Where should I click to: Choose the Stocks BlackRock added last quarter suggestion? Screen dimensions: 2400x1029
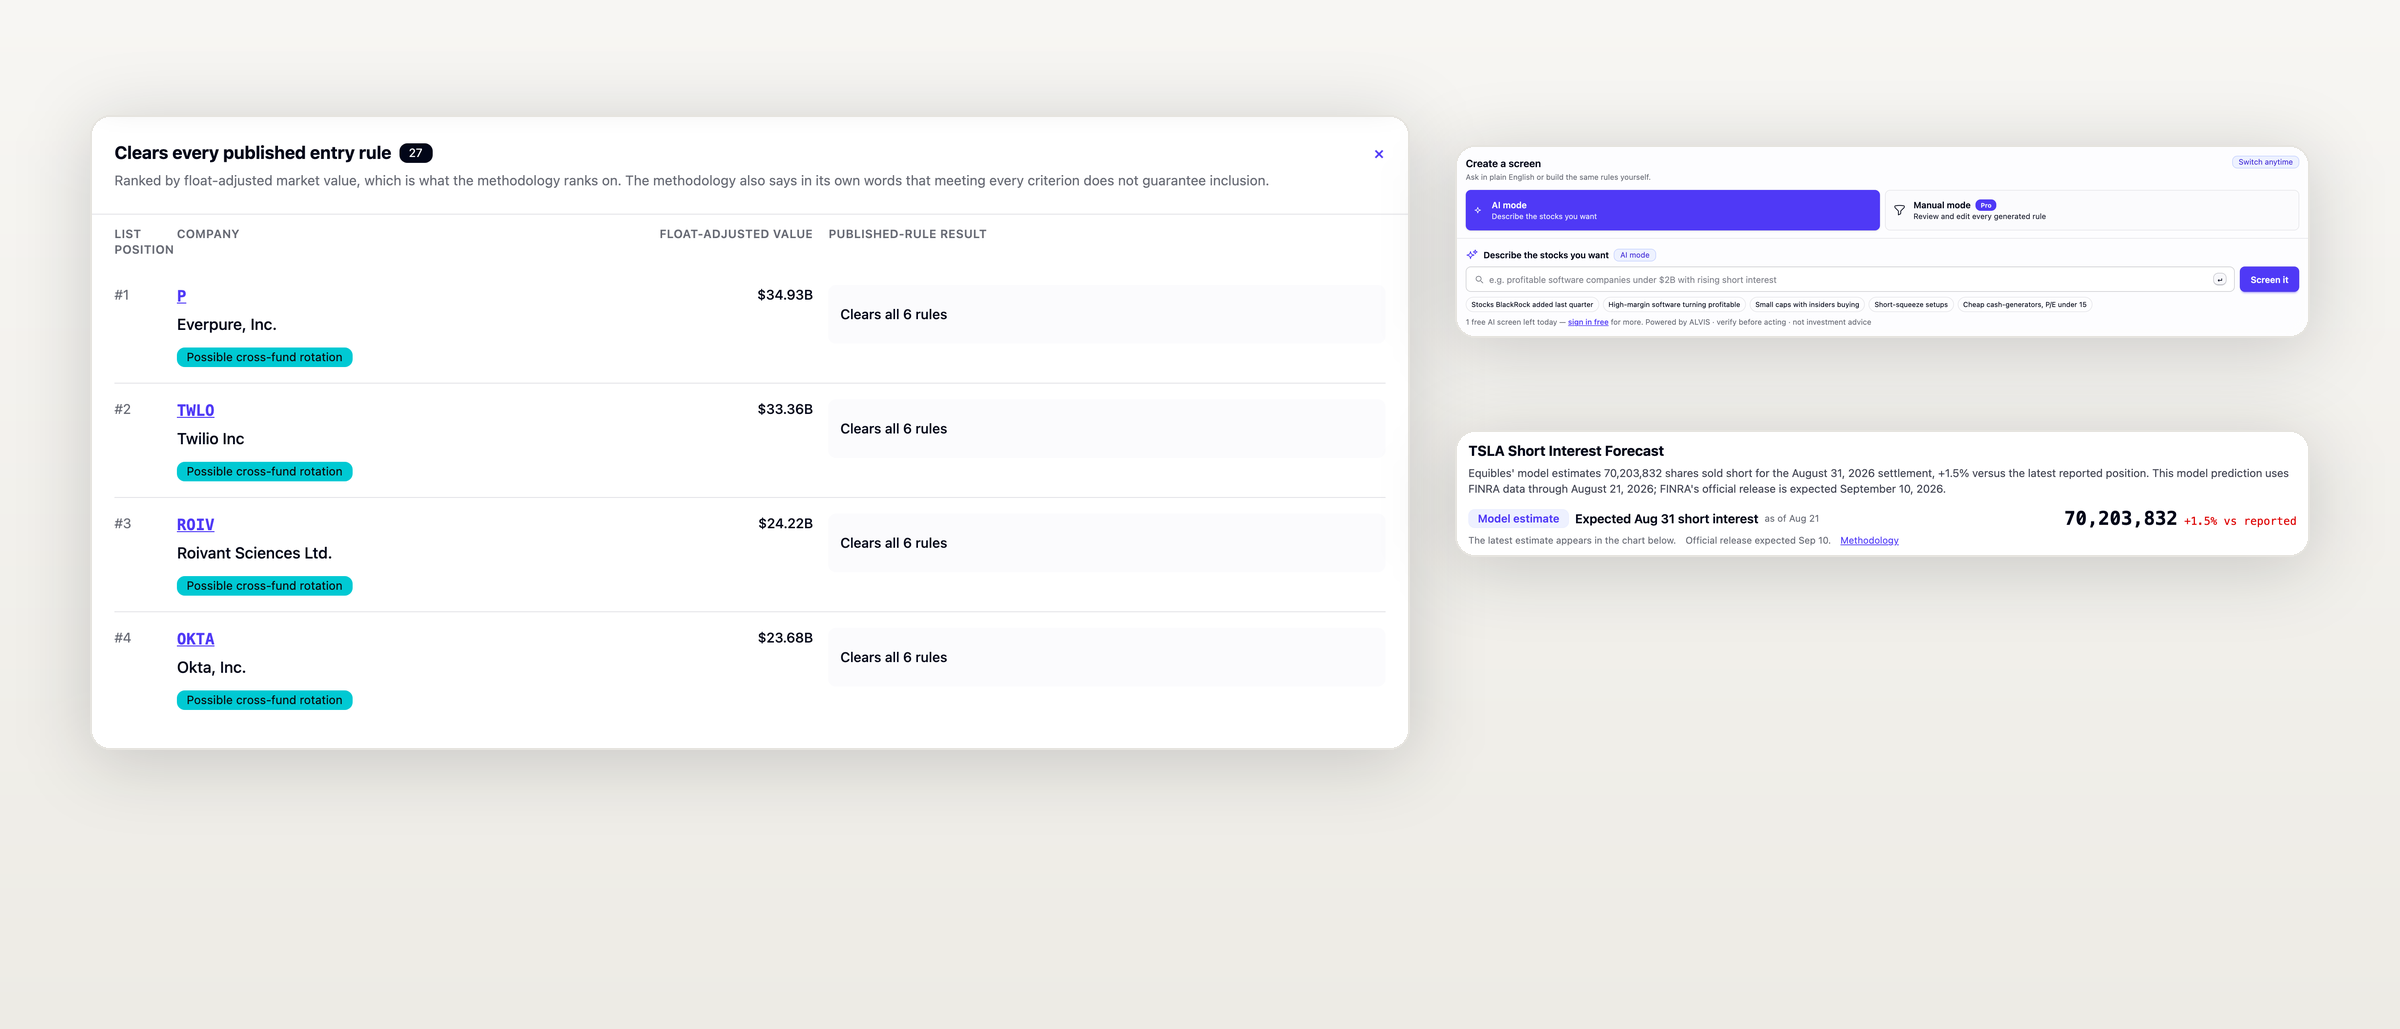click(x=1532, y=305)
